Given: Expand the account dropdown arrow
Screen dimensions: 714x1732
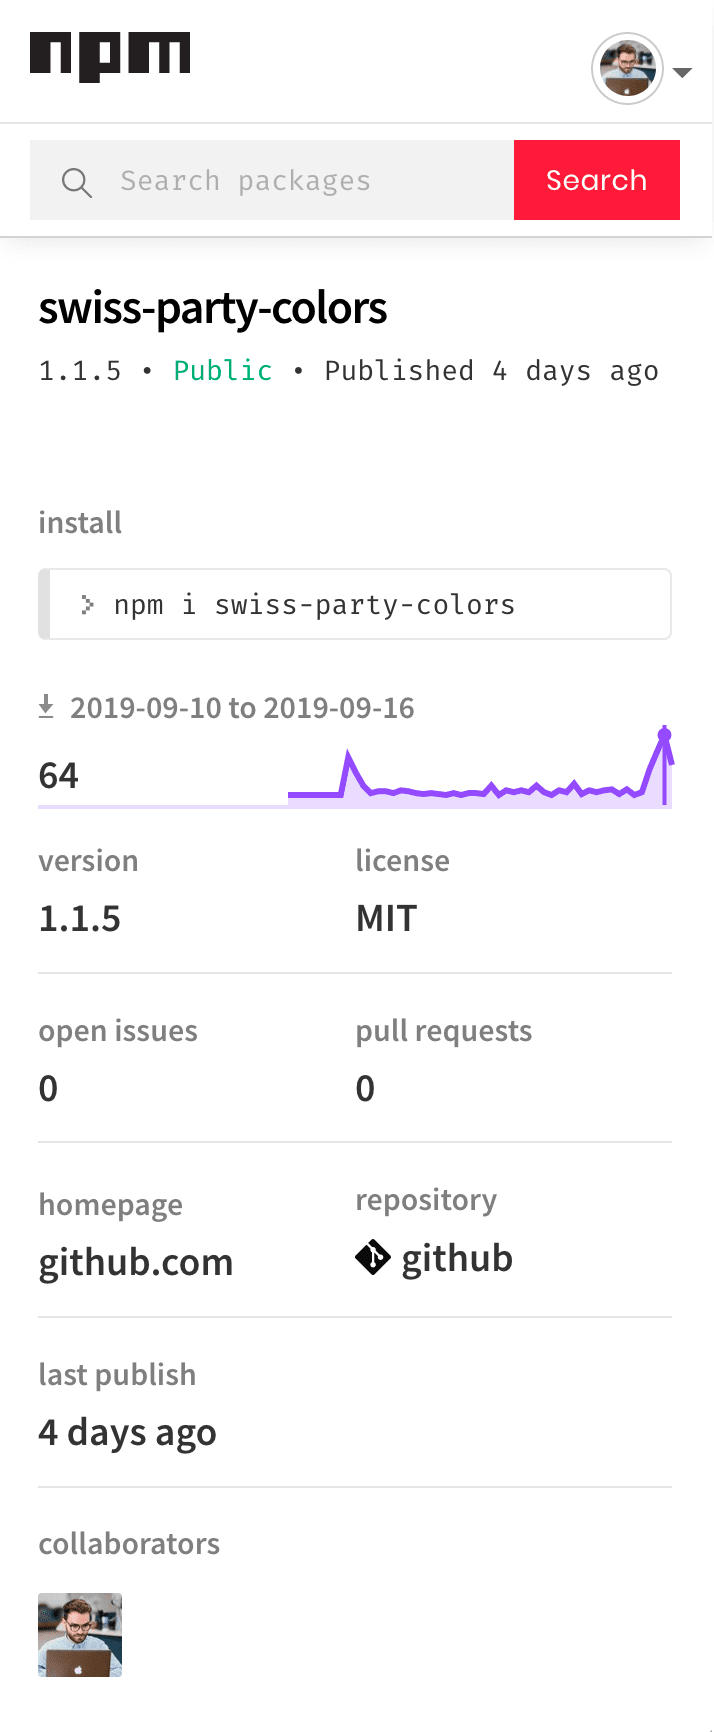Looking at the screenshot, I should (683, 72).
